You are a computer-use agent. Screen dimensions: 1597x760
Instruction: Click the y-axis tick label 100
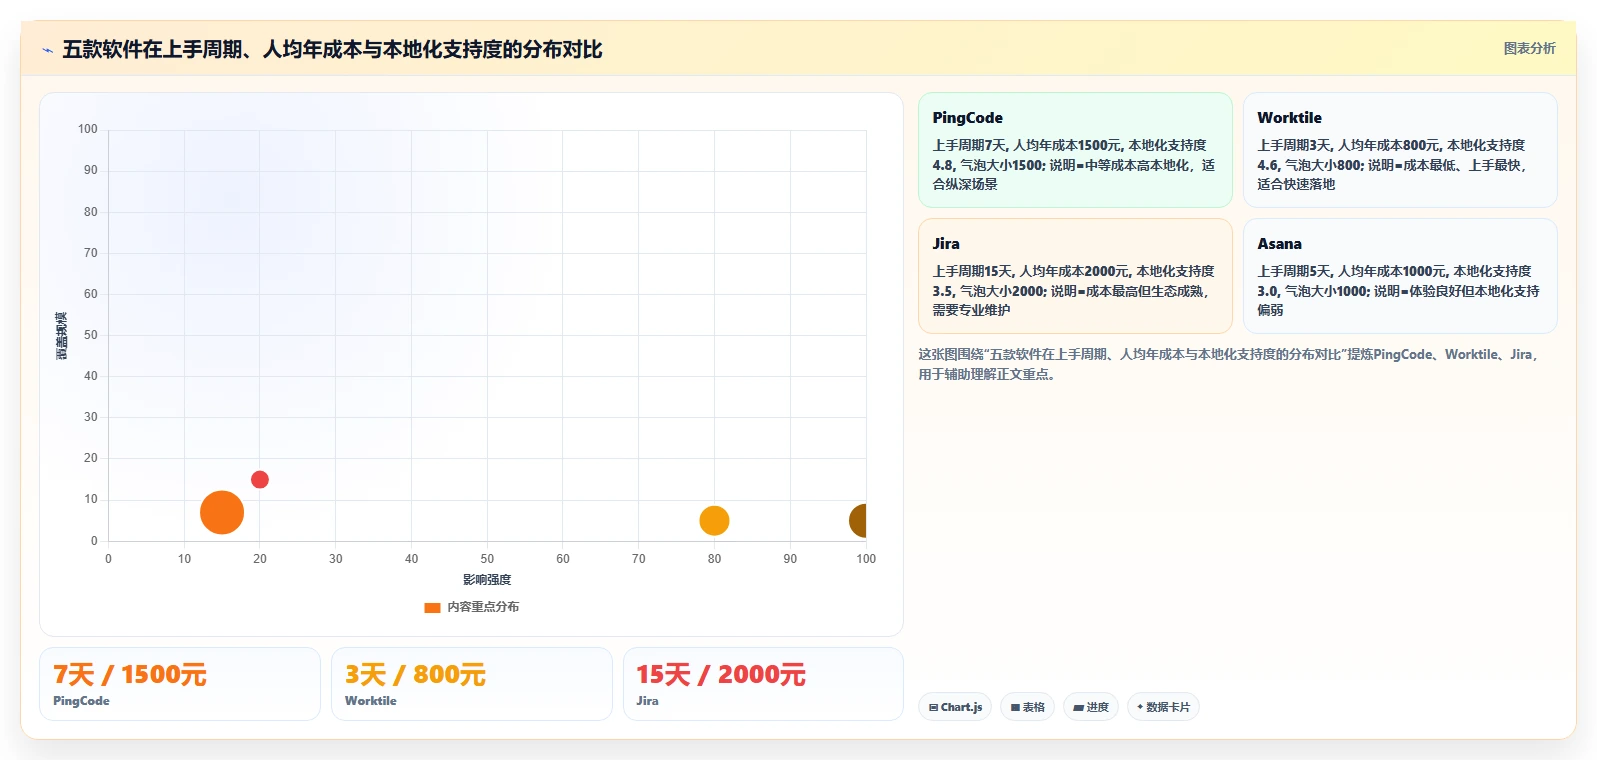(88, 129)
